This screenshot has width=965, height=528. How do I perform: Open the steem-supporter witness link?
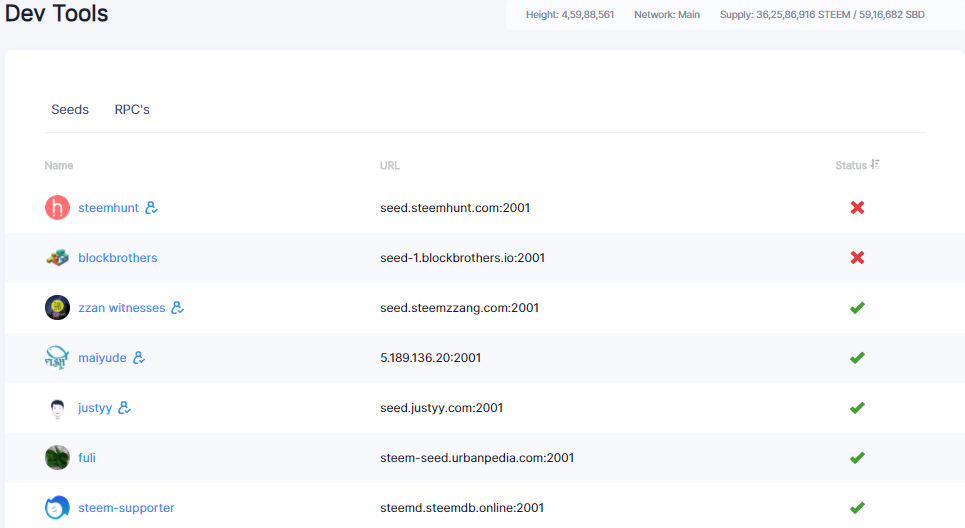tap(126, 508)
